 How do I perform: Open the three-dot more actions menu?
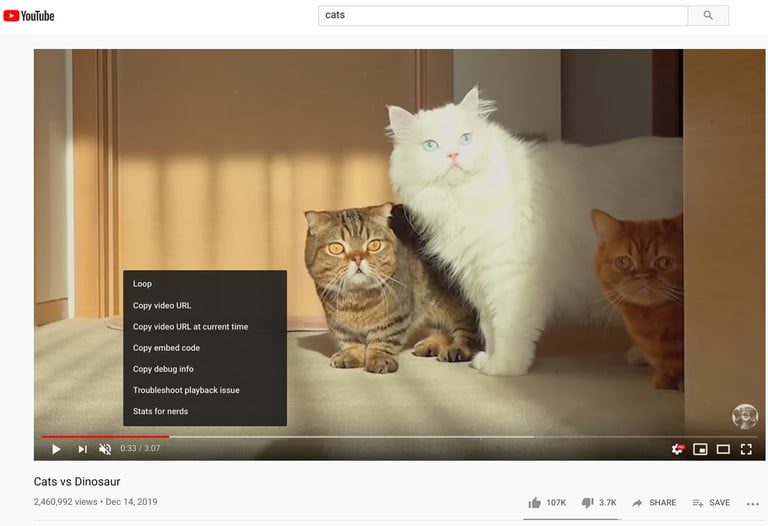[752, 503]
